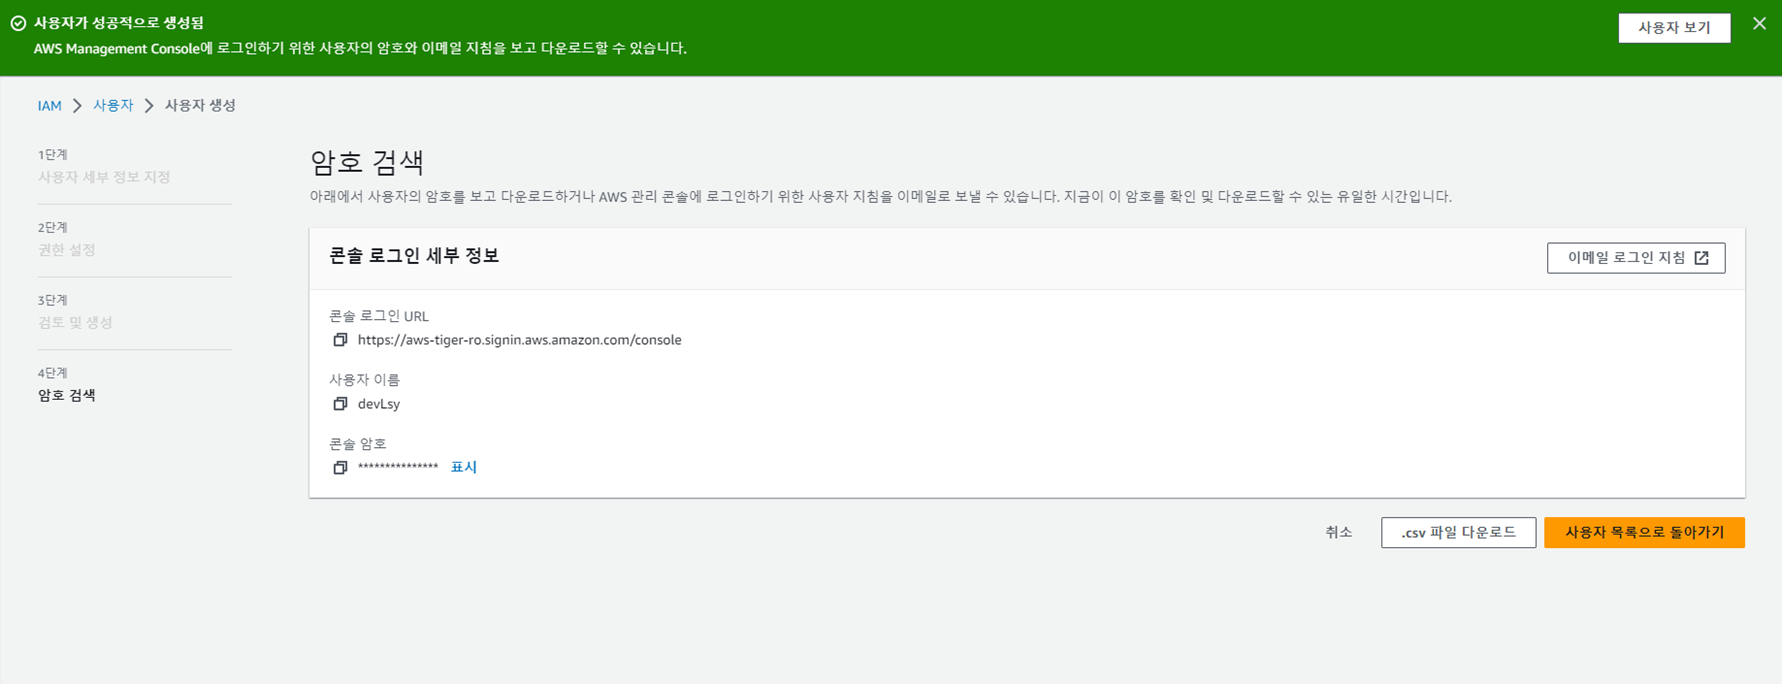
Task: Click the 암호 검색 page title
Action: pos(367,162)
